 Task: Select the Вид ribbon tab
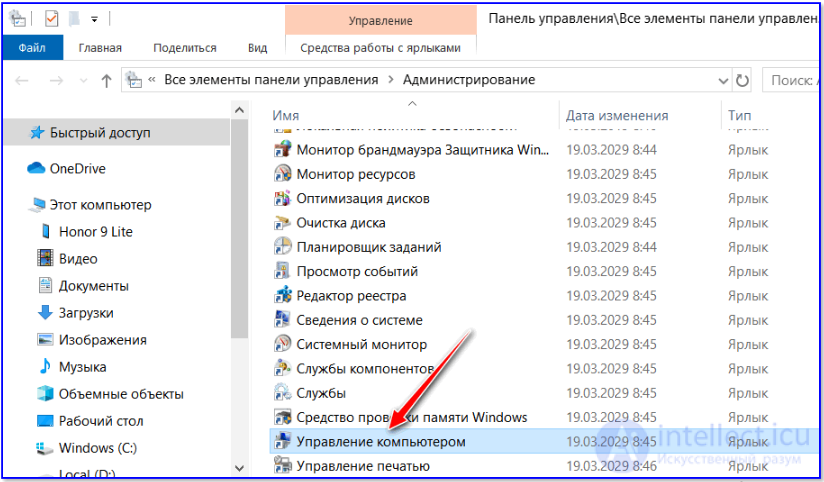point(258,48)
